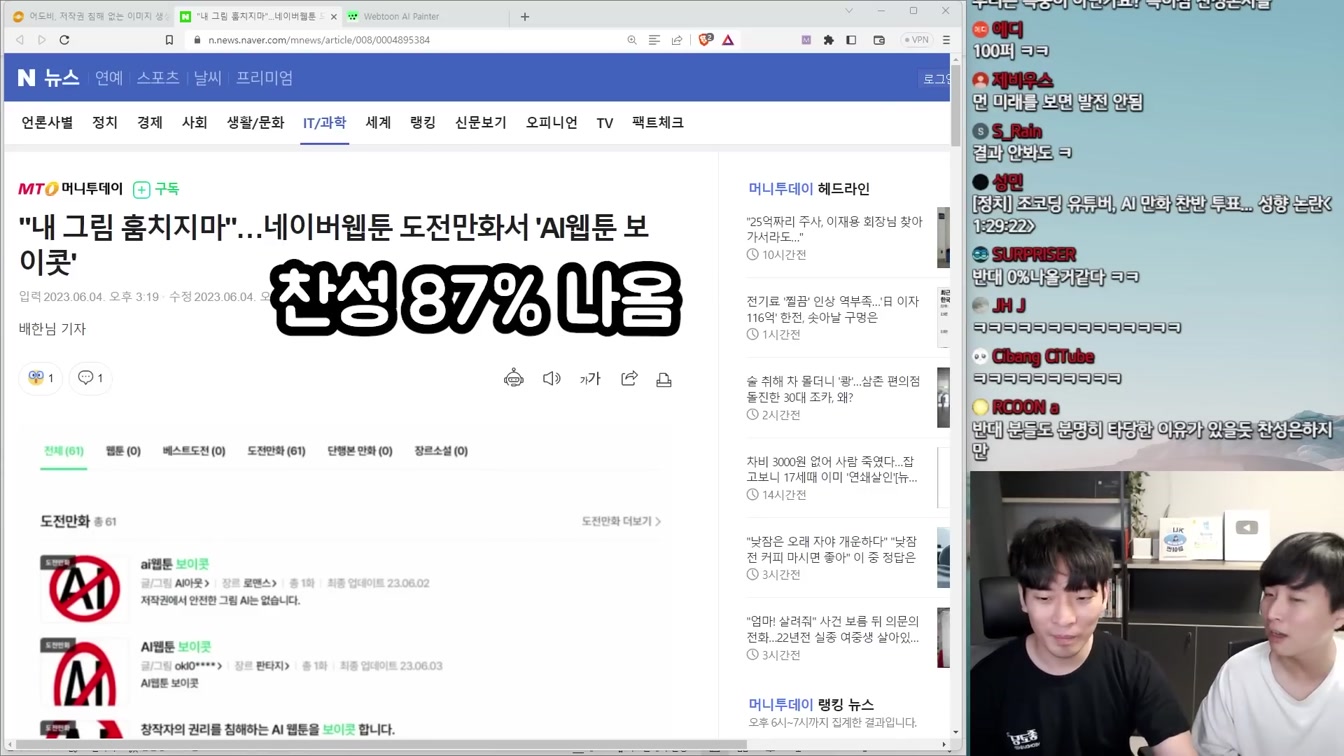The width and height of the screenshot is (1344, 756).
Task: Click the emoji reaction count button
Action: pyautogui.click(x=41, y=378)
